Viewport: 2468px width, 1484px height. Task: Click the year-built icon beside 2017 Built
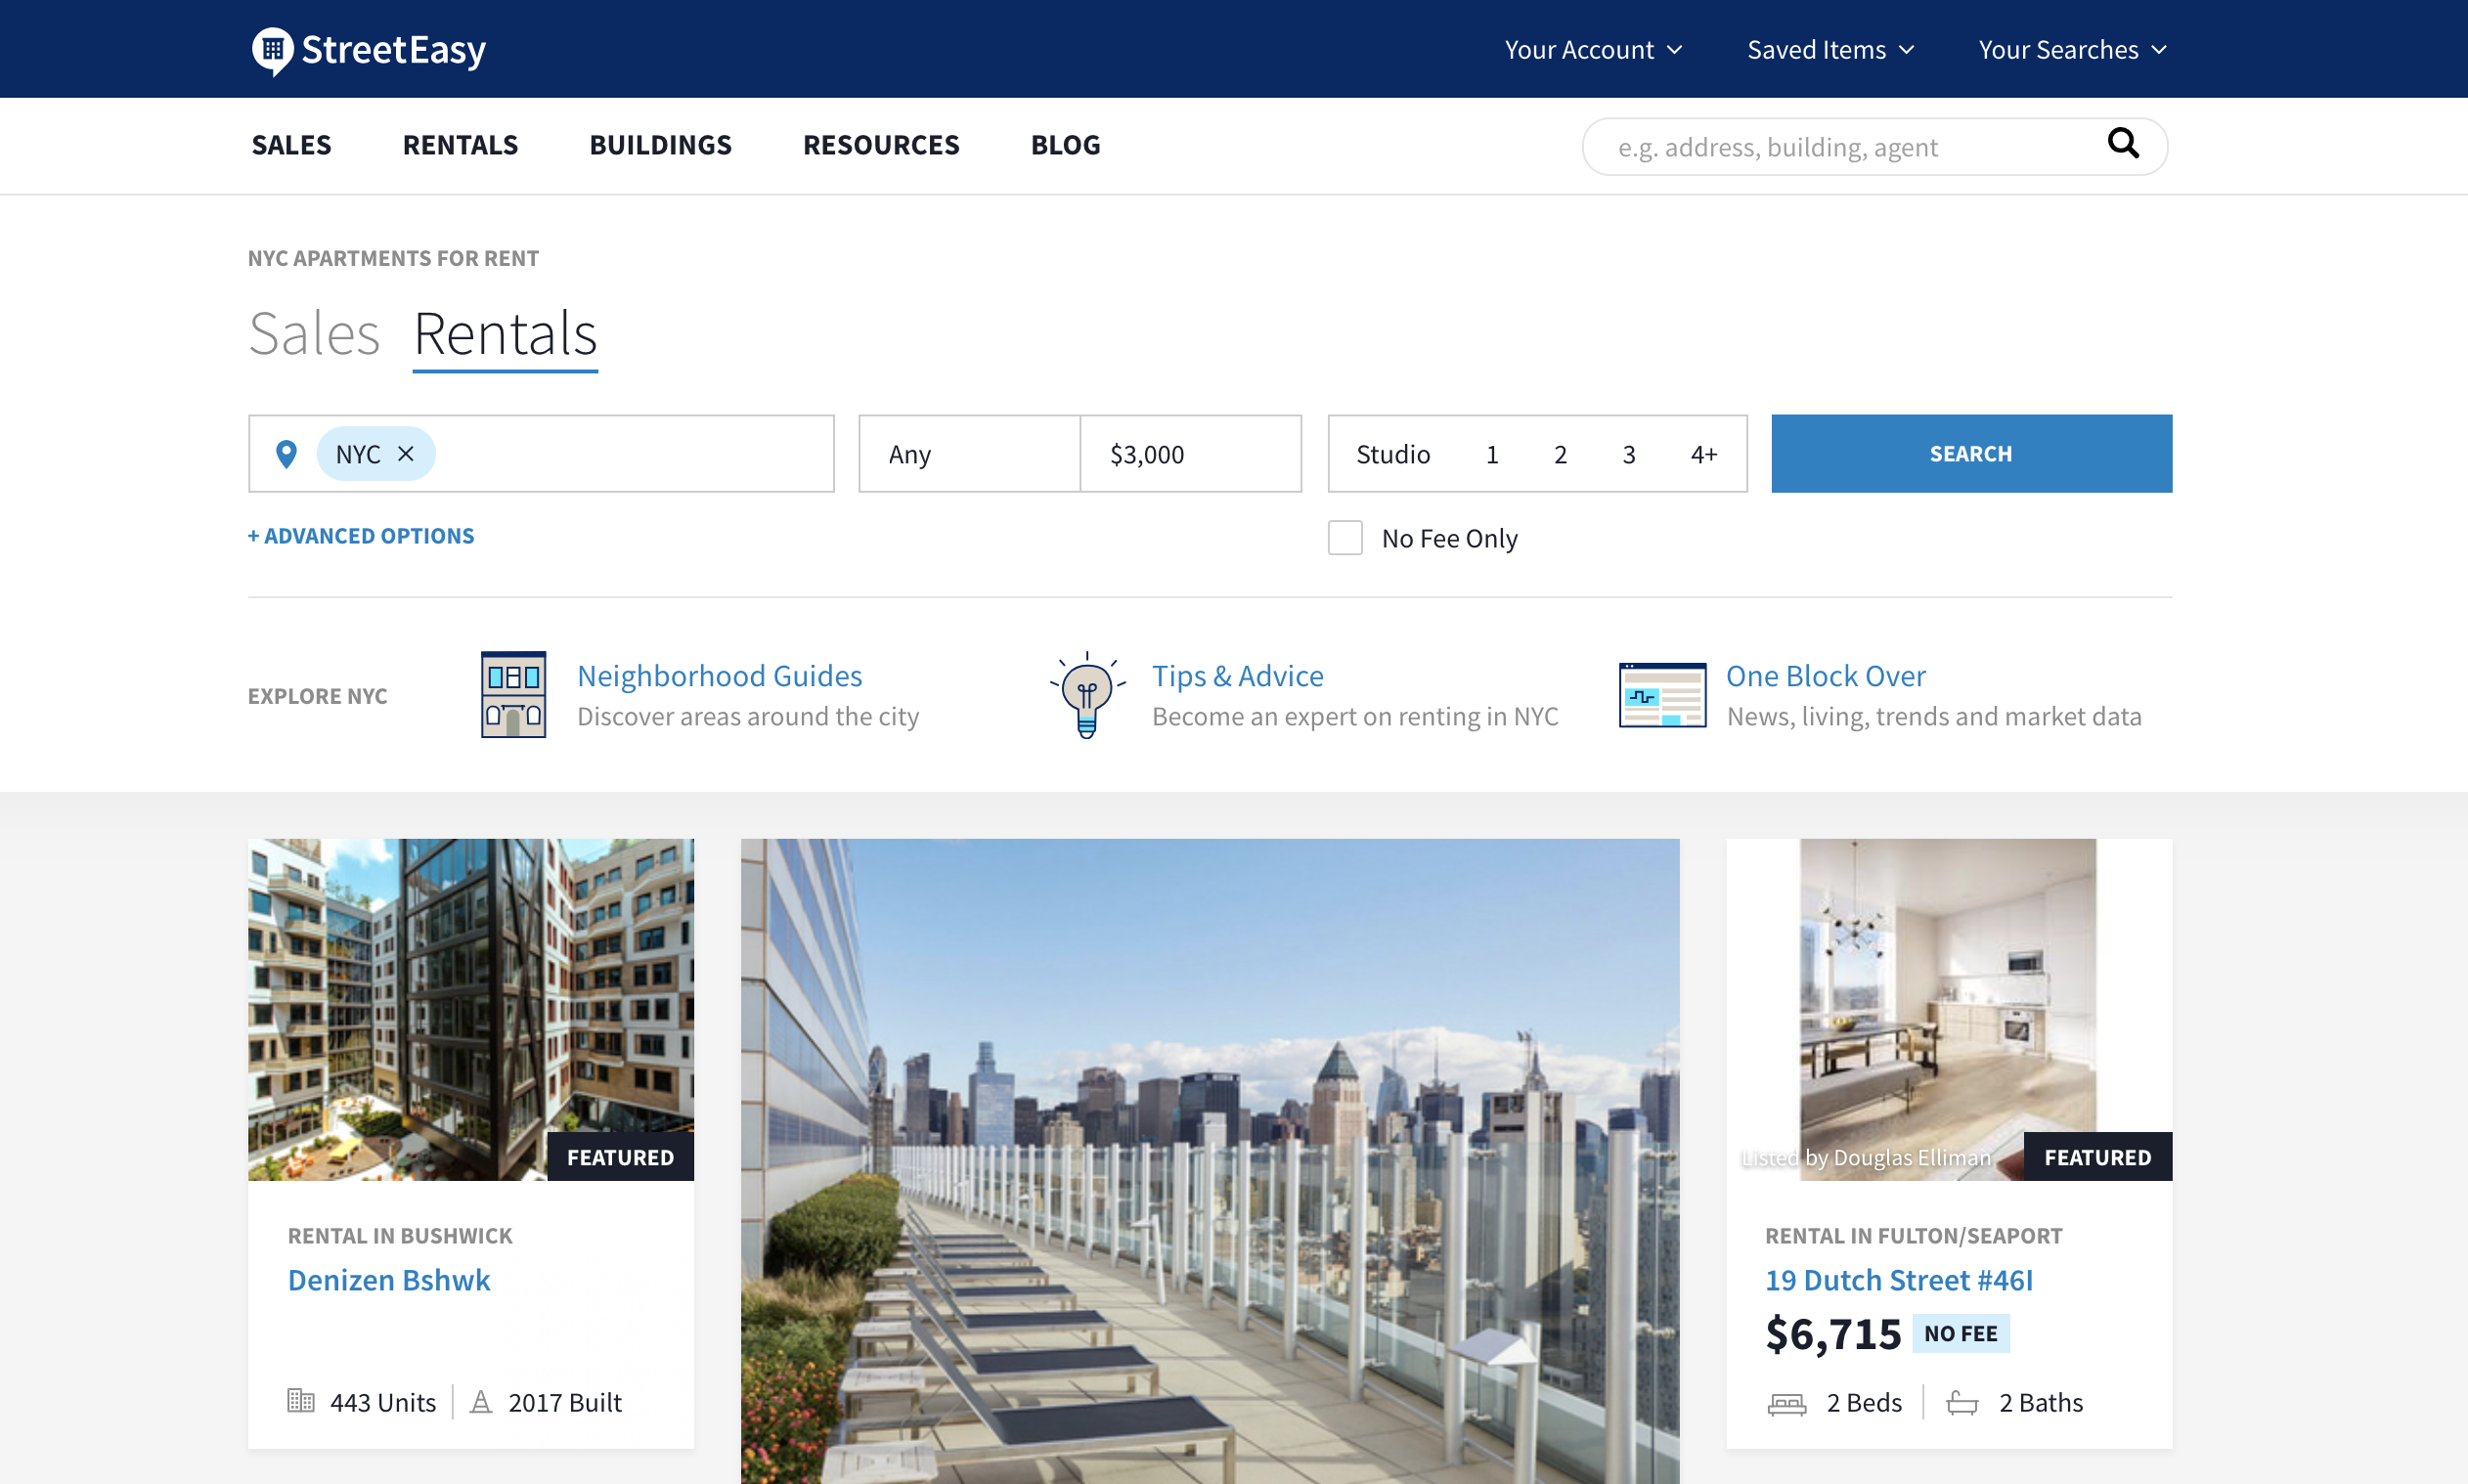tap(481, 1401)
